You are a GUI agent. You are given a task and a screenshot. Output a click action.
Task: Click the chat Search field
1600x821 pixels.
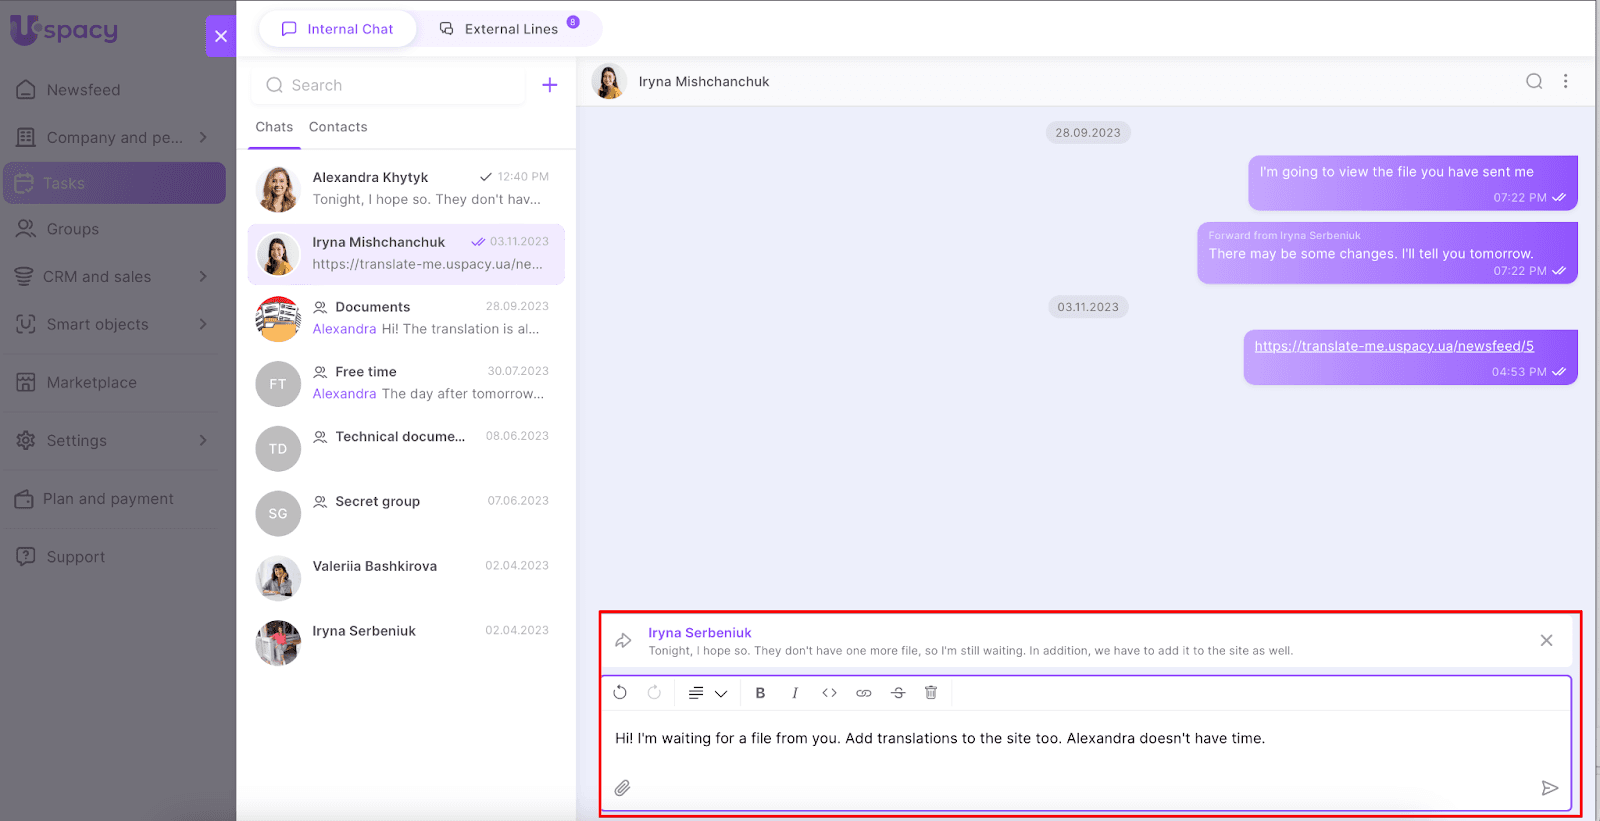coord(390,85)
